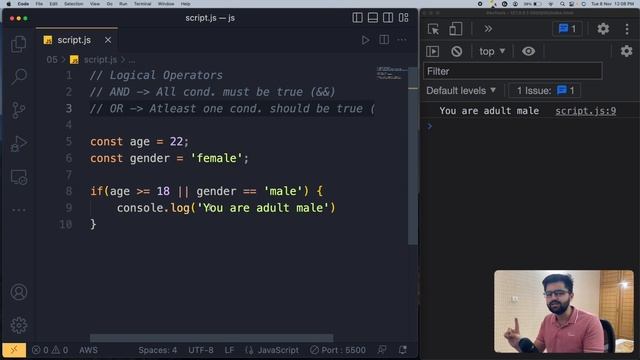
Task: Toggle the secondary side bar in VS Code
Action: [388, 18]
